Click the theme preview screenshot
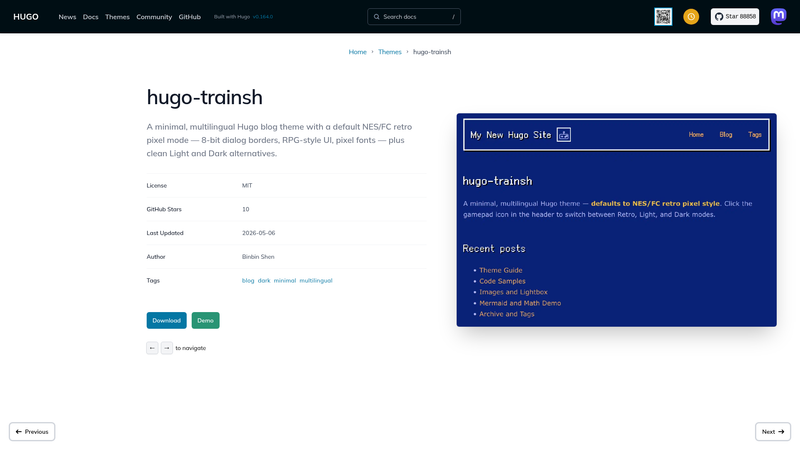The height and width of the screenshot is (450, 800). [x=616, y=220]
